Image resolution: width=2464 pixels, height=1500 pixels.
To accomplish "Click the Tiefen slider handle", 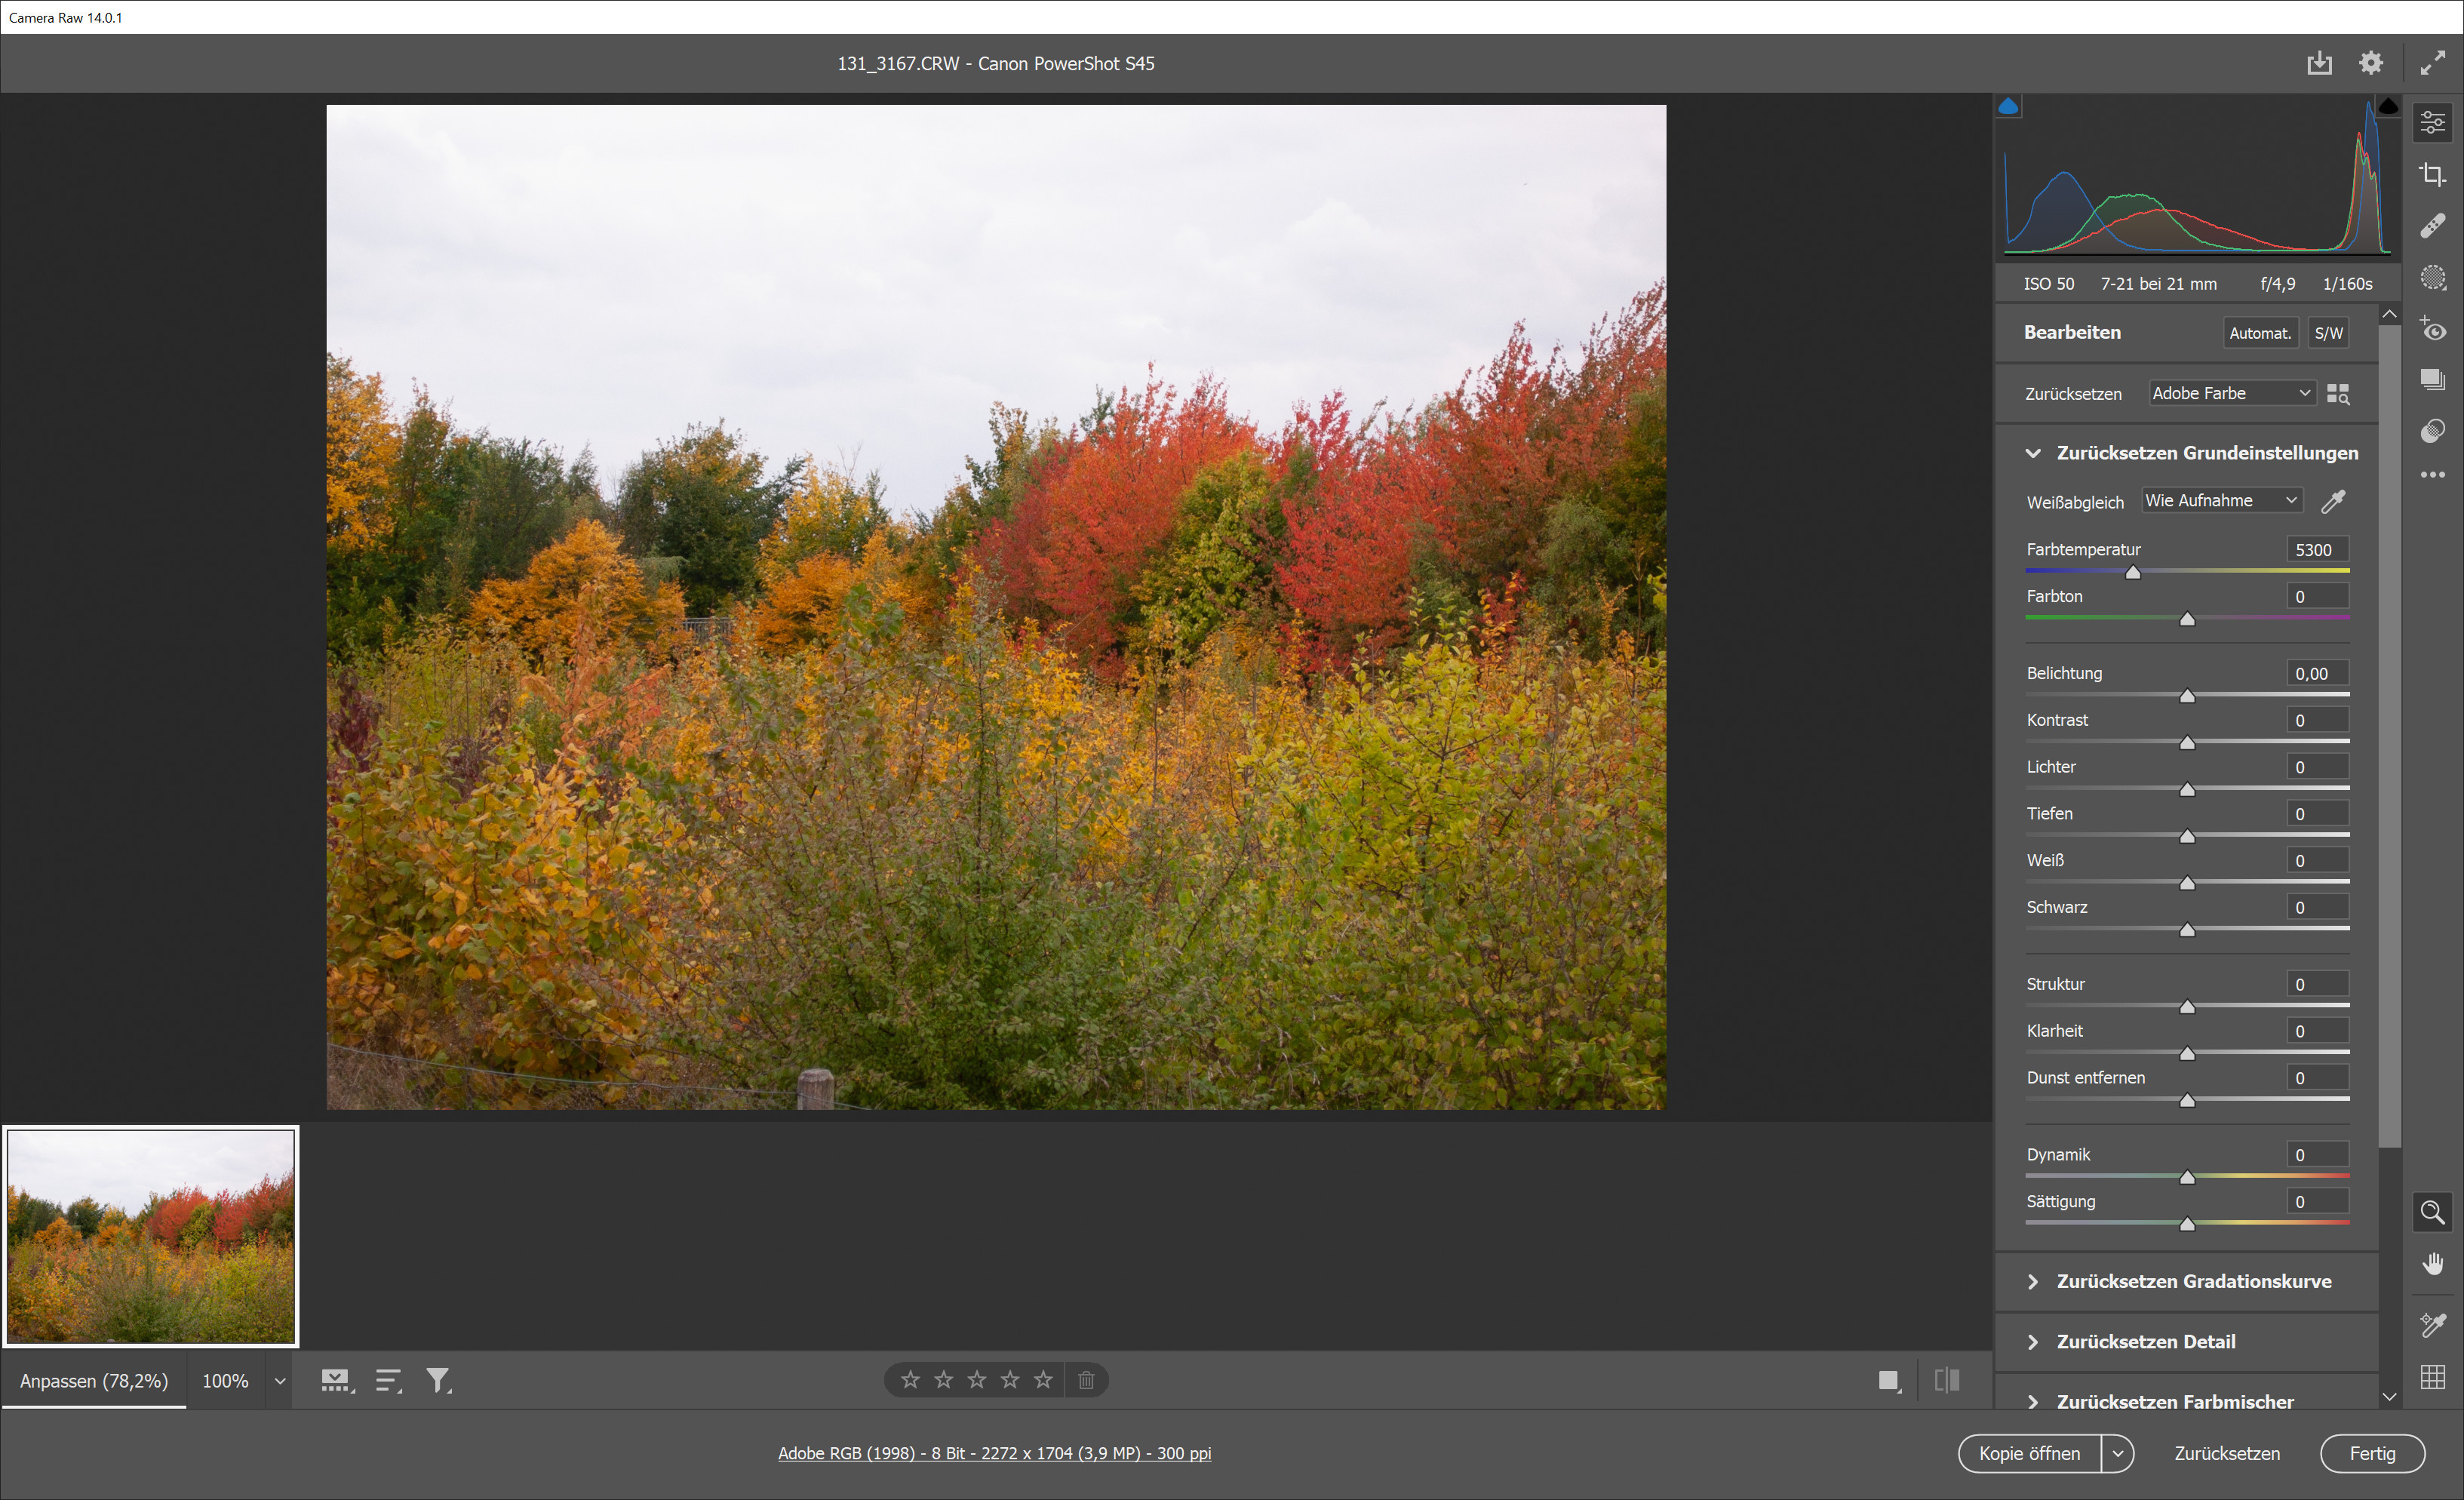I will coord(2187,837).
